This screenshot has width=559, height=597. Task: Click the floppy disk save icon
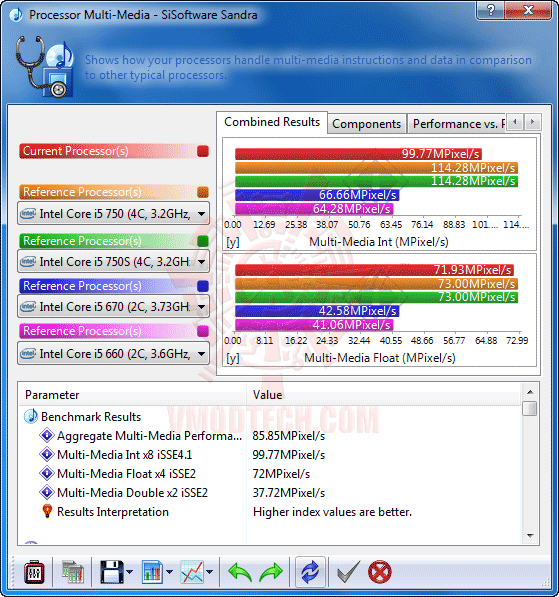coord(112,572)
